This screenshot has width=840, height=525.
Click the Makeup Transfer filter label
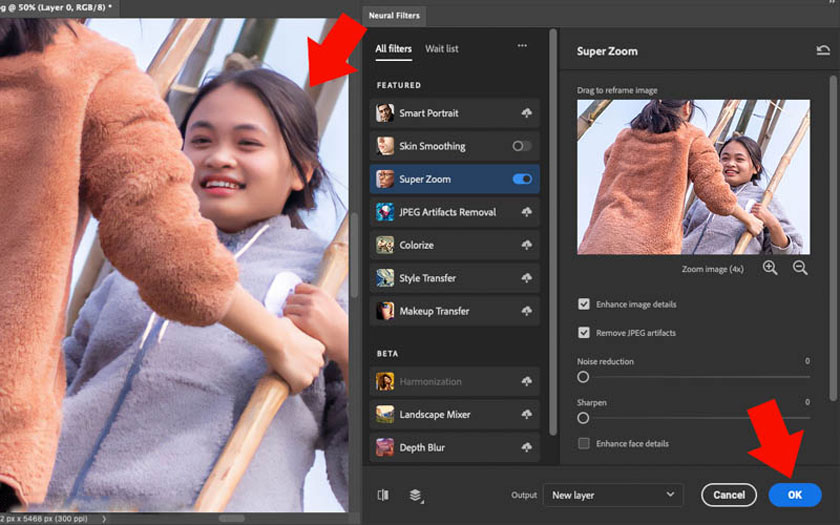pos(434,311)
